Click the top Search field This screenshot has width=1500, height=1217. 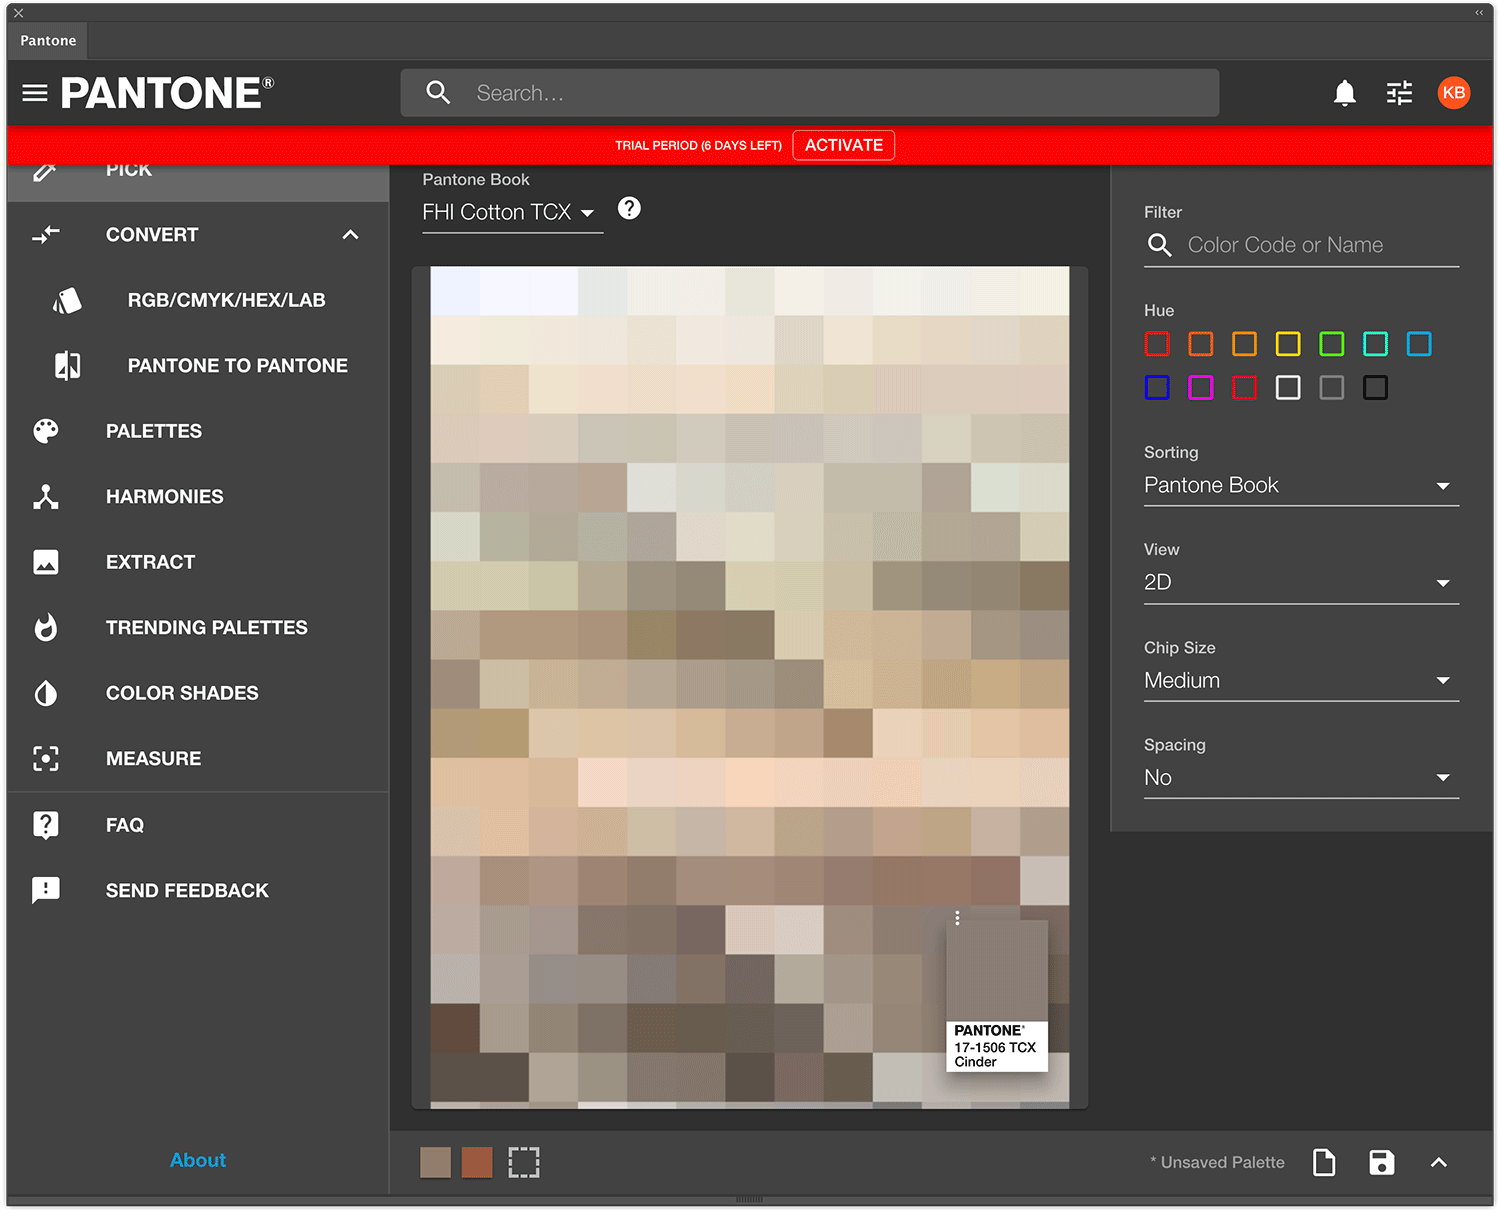810,93
